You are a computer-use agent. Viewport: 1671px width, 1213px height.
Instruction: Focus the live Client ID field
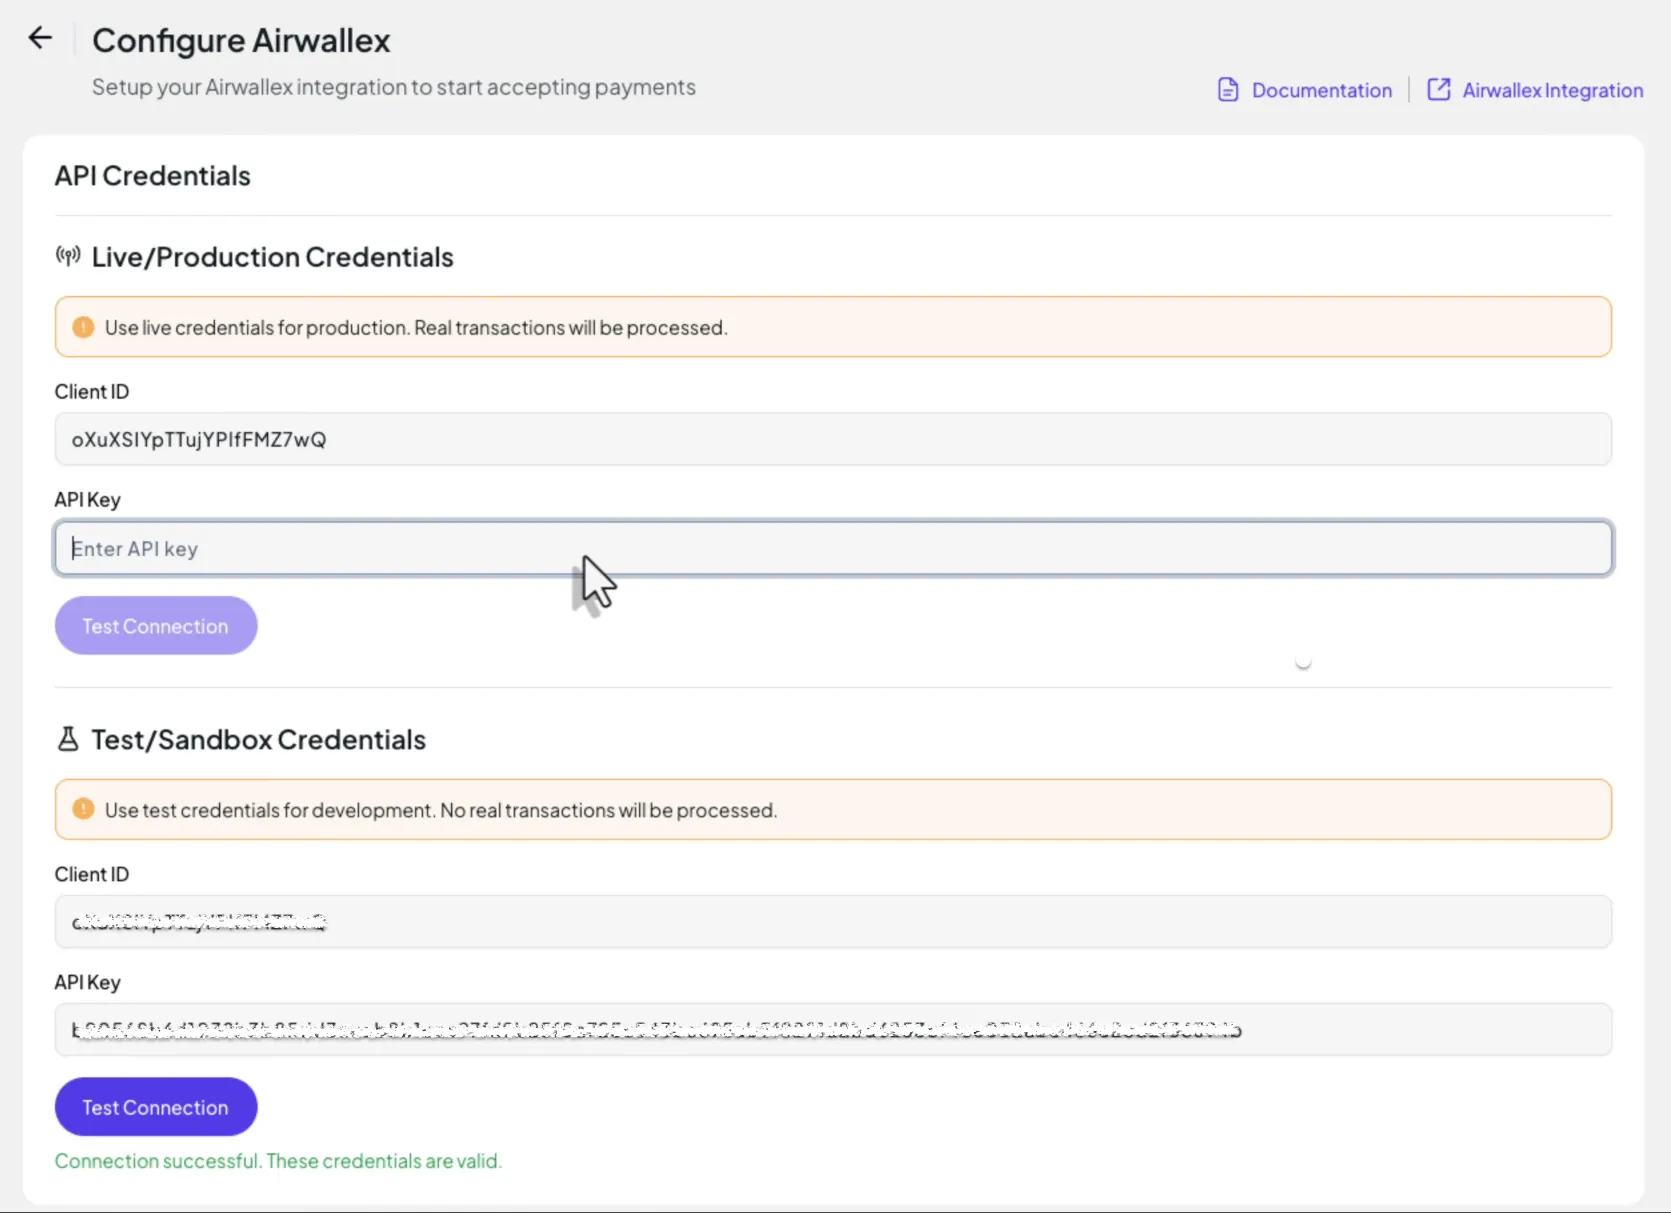tap(833, 439)
